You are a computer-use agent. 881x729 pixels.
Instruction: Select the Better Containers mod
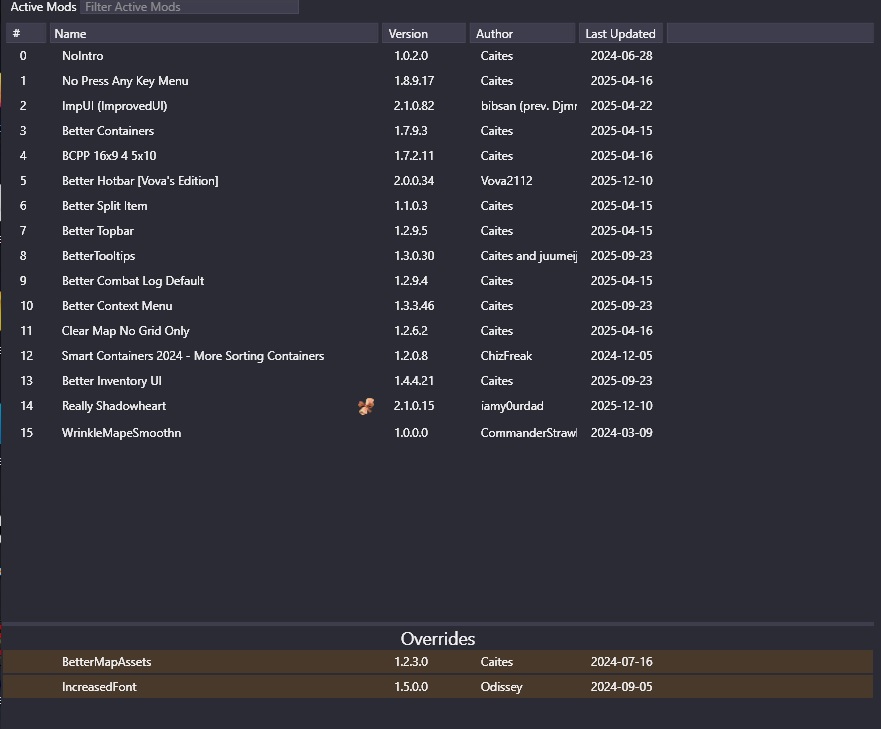point(438,130)
